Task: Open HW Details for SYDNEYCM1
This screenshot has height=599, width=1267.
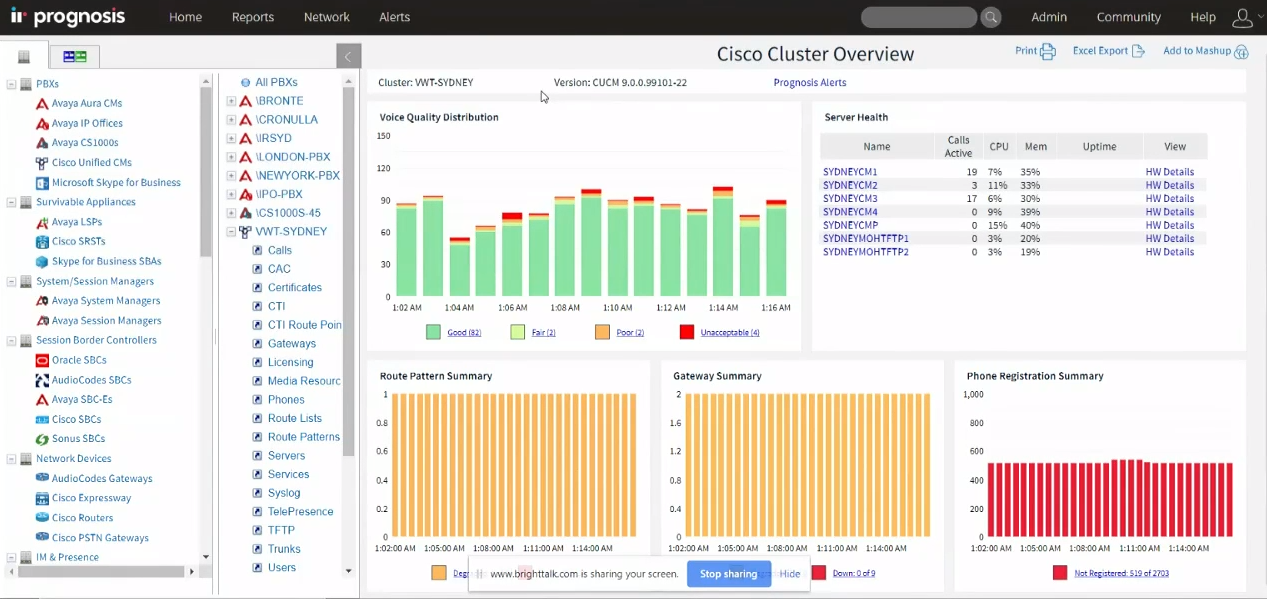Action: point(1169,172)
